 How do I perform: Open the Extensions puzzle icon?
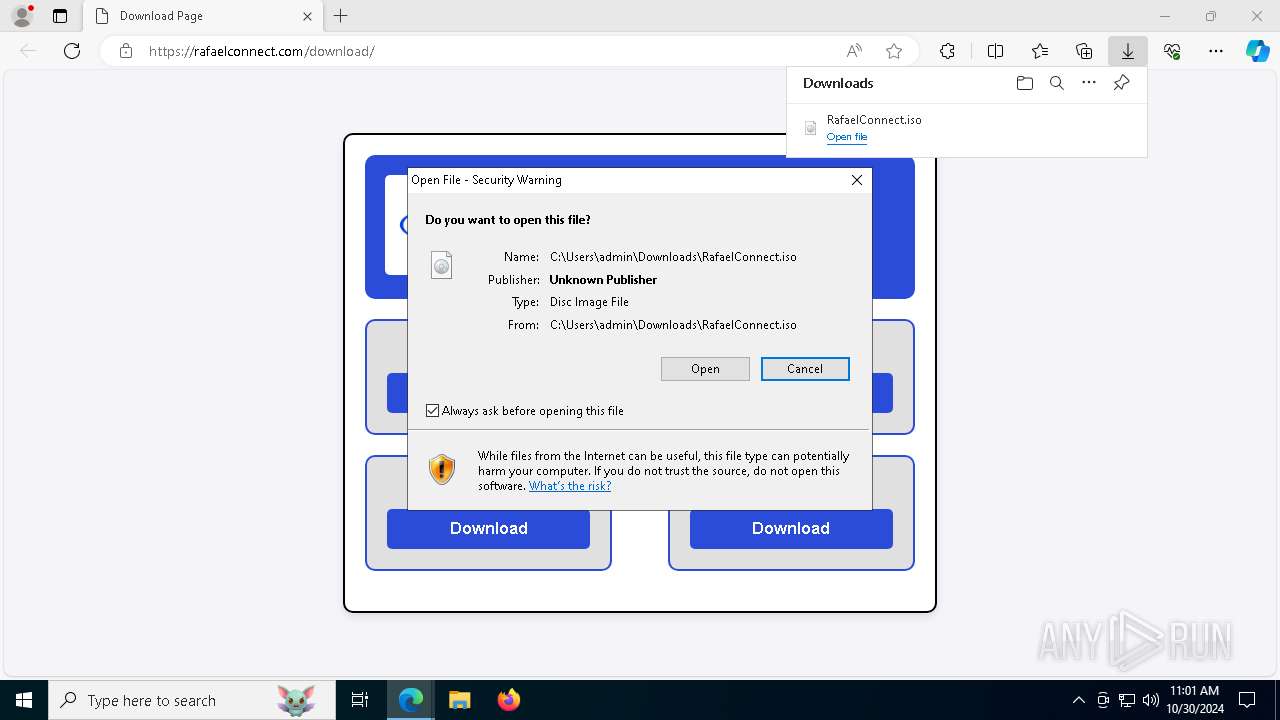947,51
